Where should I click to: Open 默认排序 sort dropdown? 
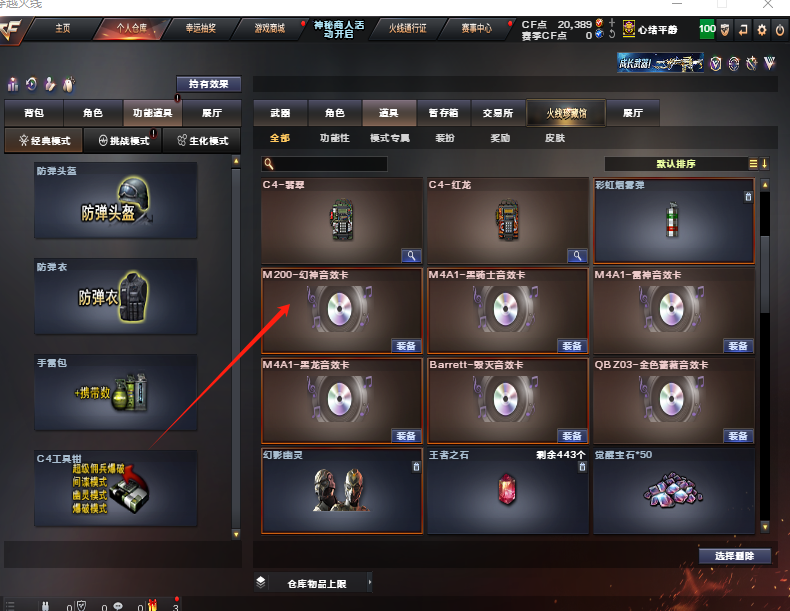click(676, 164)
